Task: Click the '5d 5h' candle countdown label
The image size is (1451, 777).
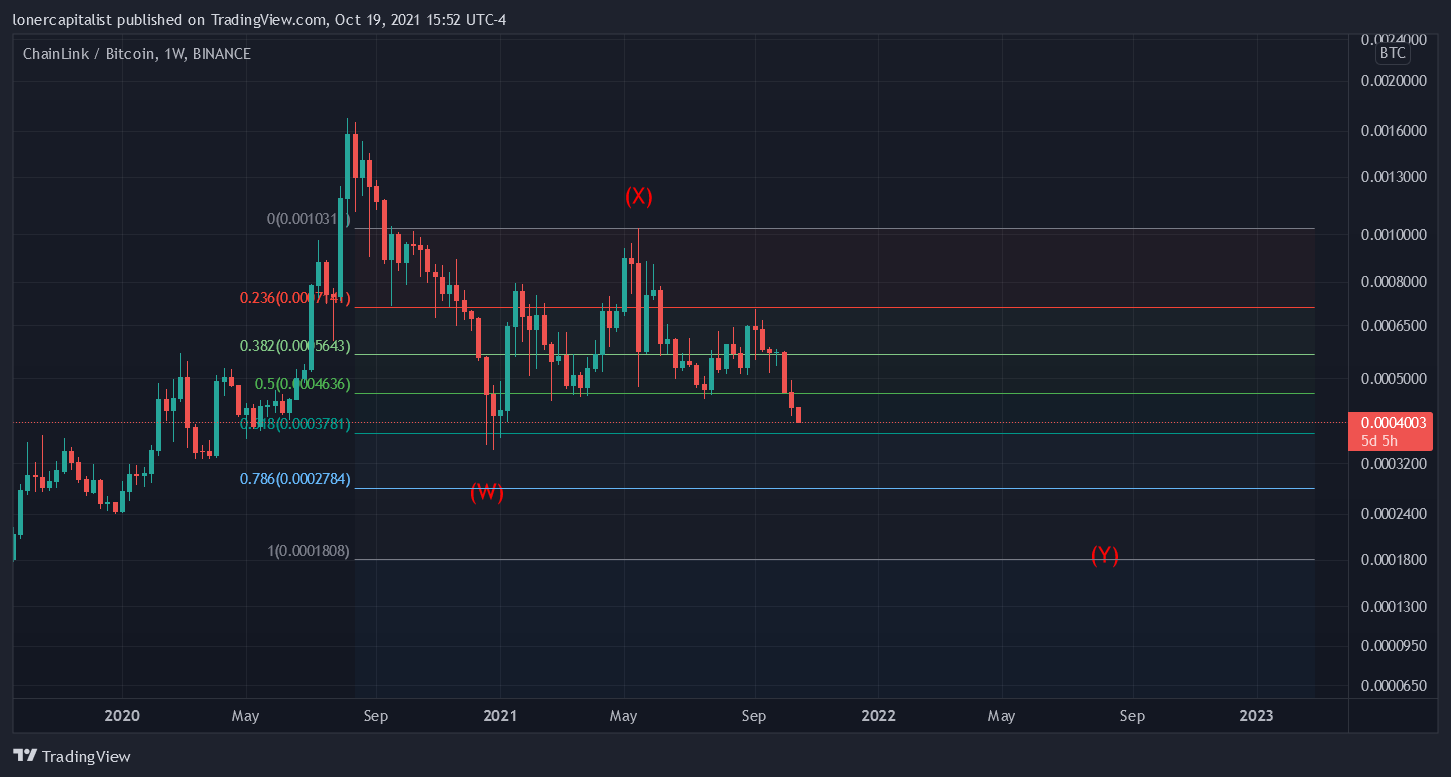Action: coord(1379,440)
